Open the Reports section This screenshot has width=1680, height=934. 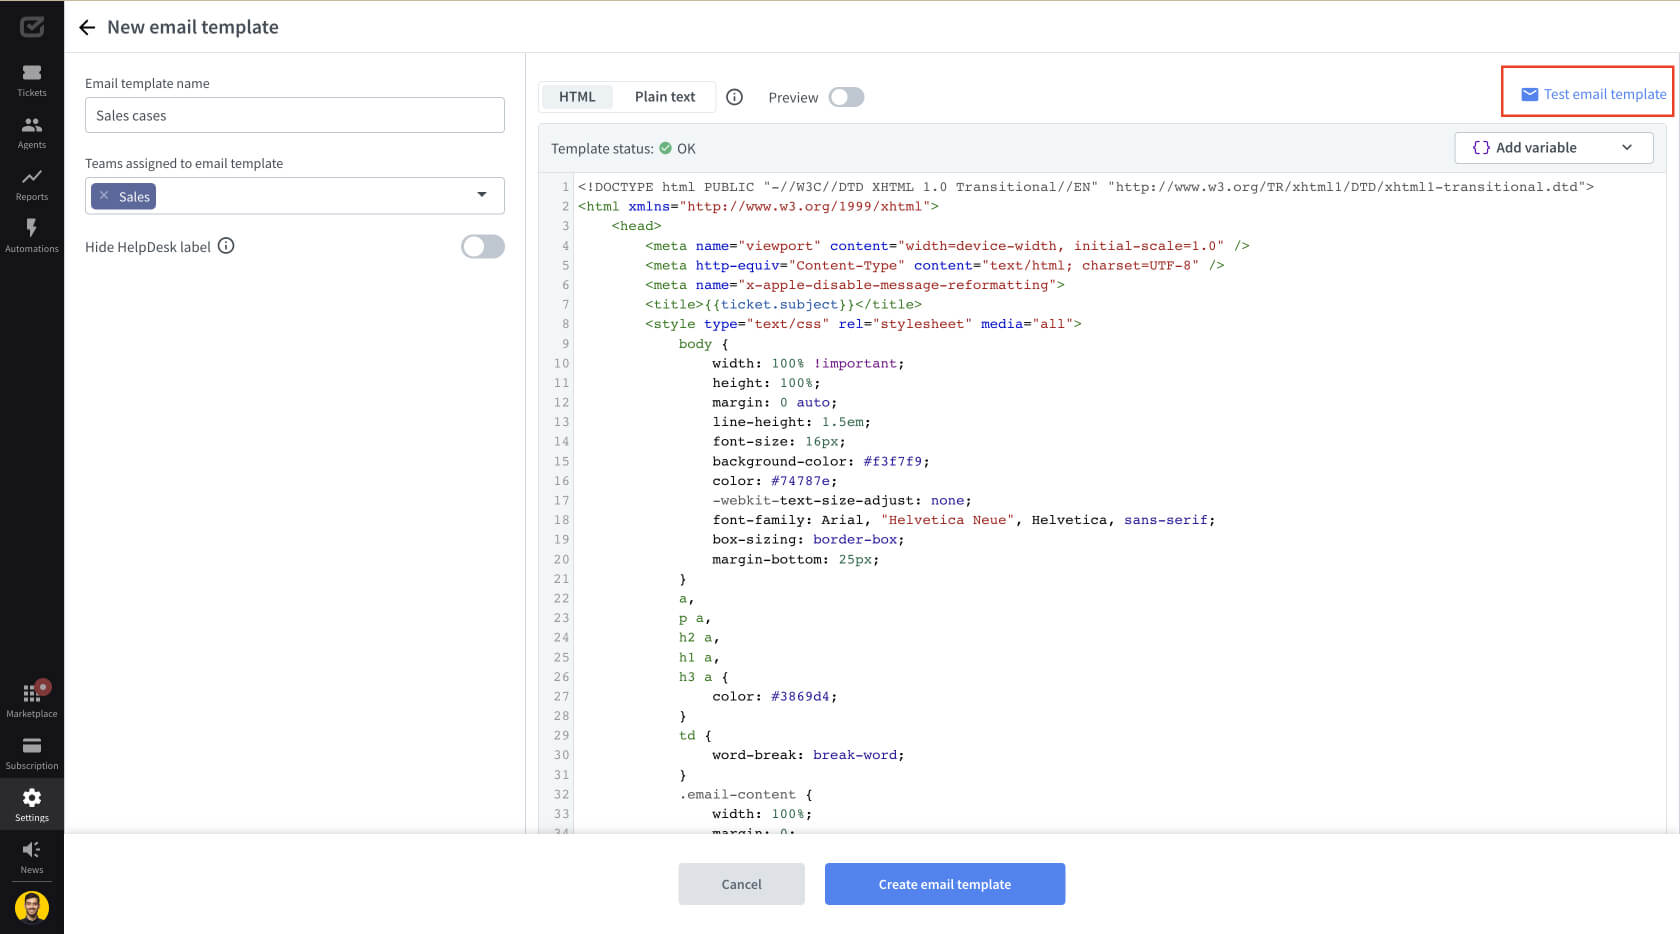pos(32,184)
